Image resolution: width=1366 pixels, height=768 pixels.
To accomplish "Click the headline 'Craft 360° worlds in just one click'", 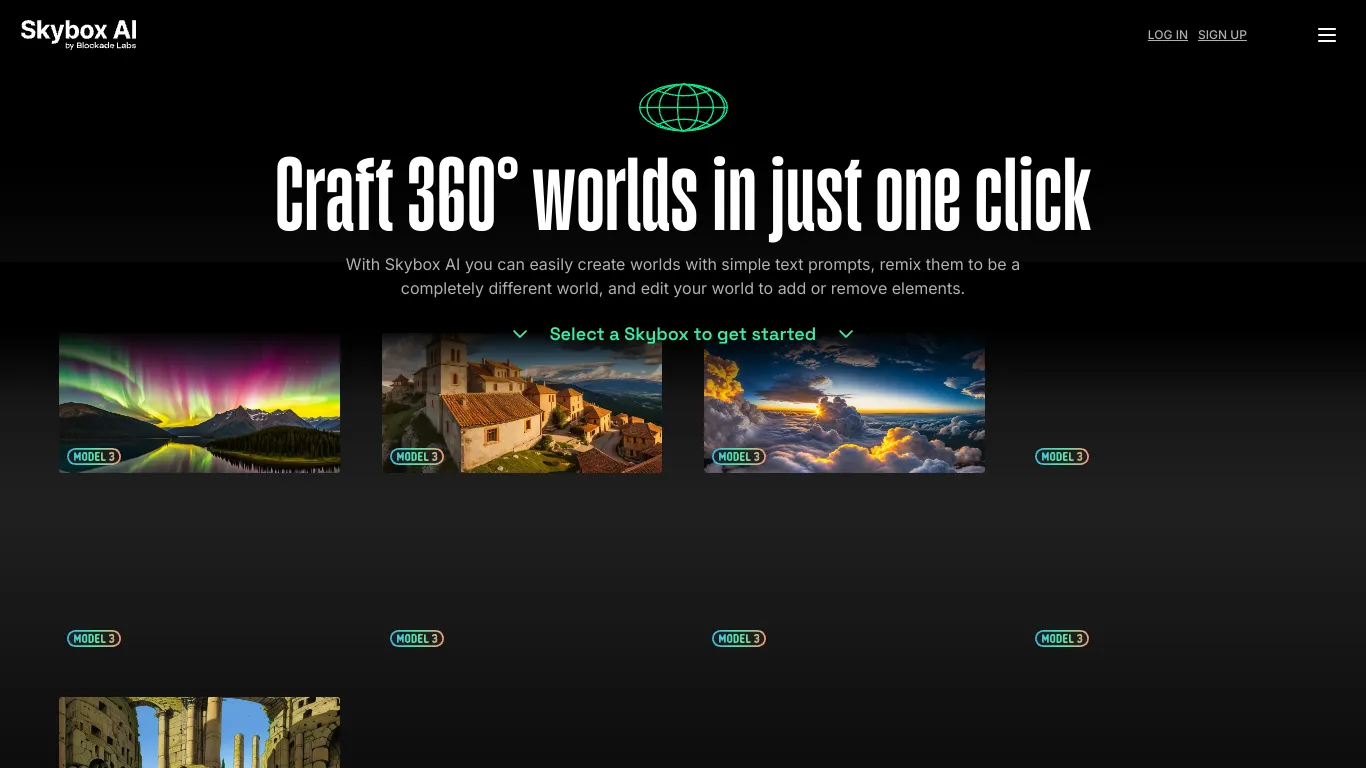I will [x=683, y=195].
